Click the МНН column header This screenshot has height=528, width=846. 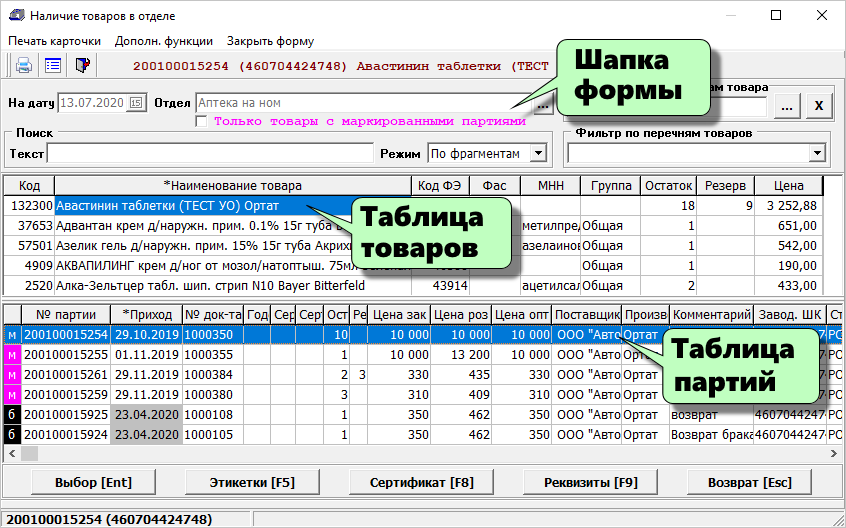pos(550,186)
